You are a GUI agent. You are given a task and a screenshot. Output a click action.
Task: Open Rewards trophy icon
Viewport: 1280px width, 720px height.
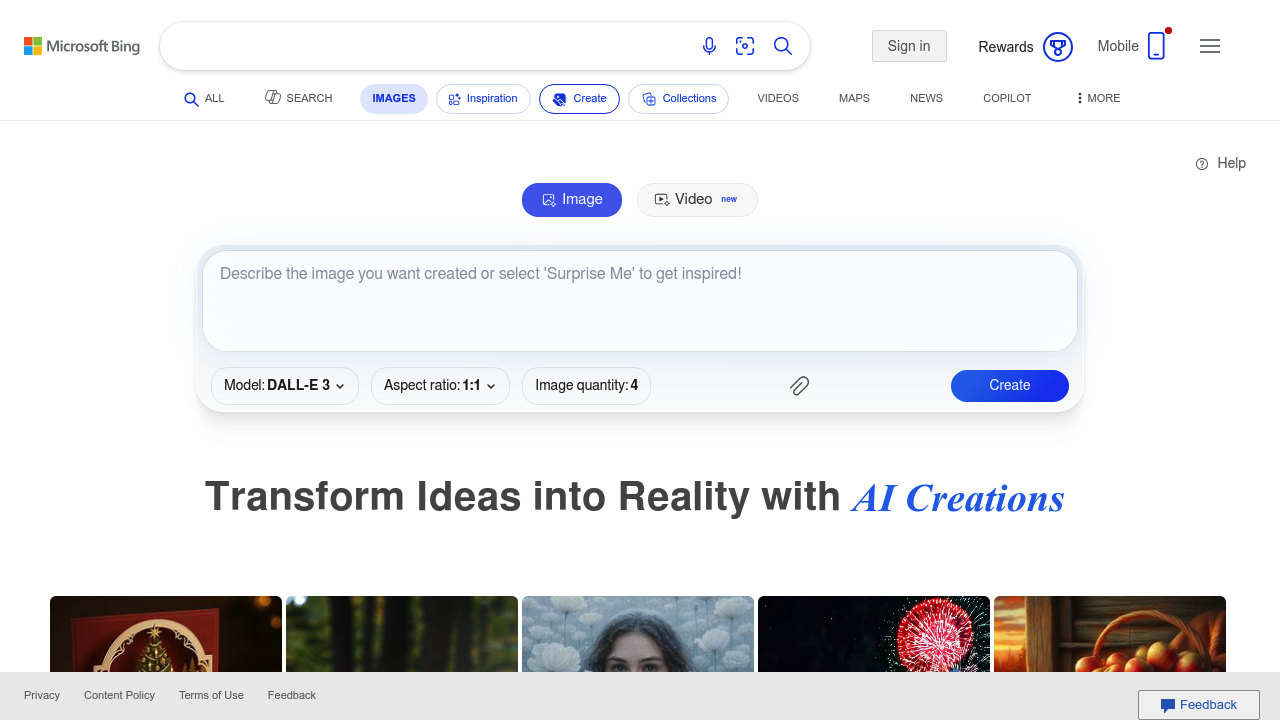coord(1057,47)
